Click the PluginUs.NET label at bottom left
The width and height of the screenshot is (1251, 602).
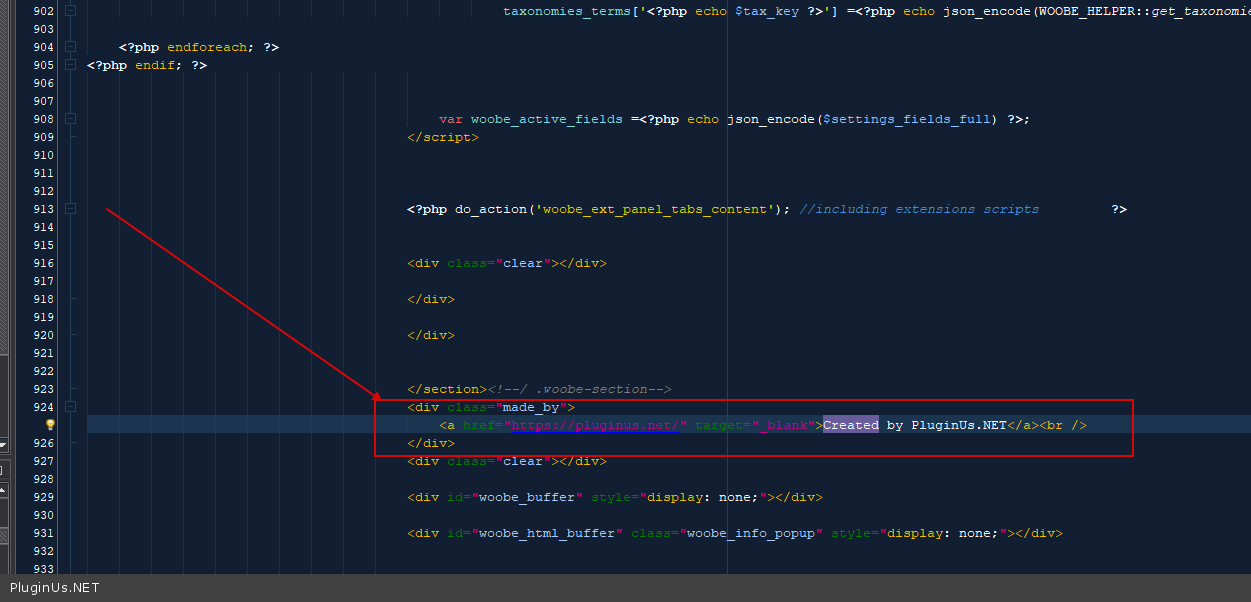coord(55,588)
